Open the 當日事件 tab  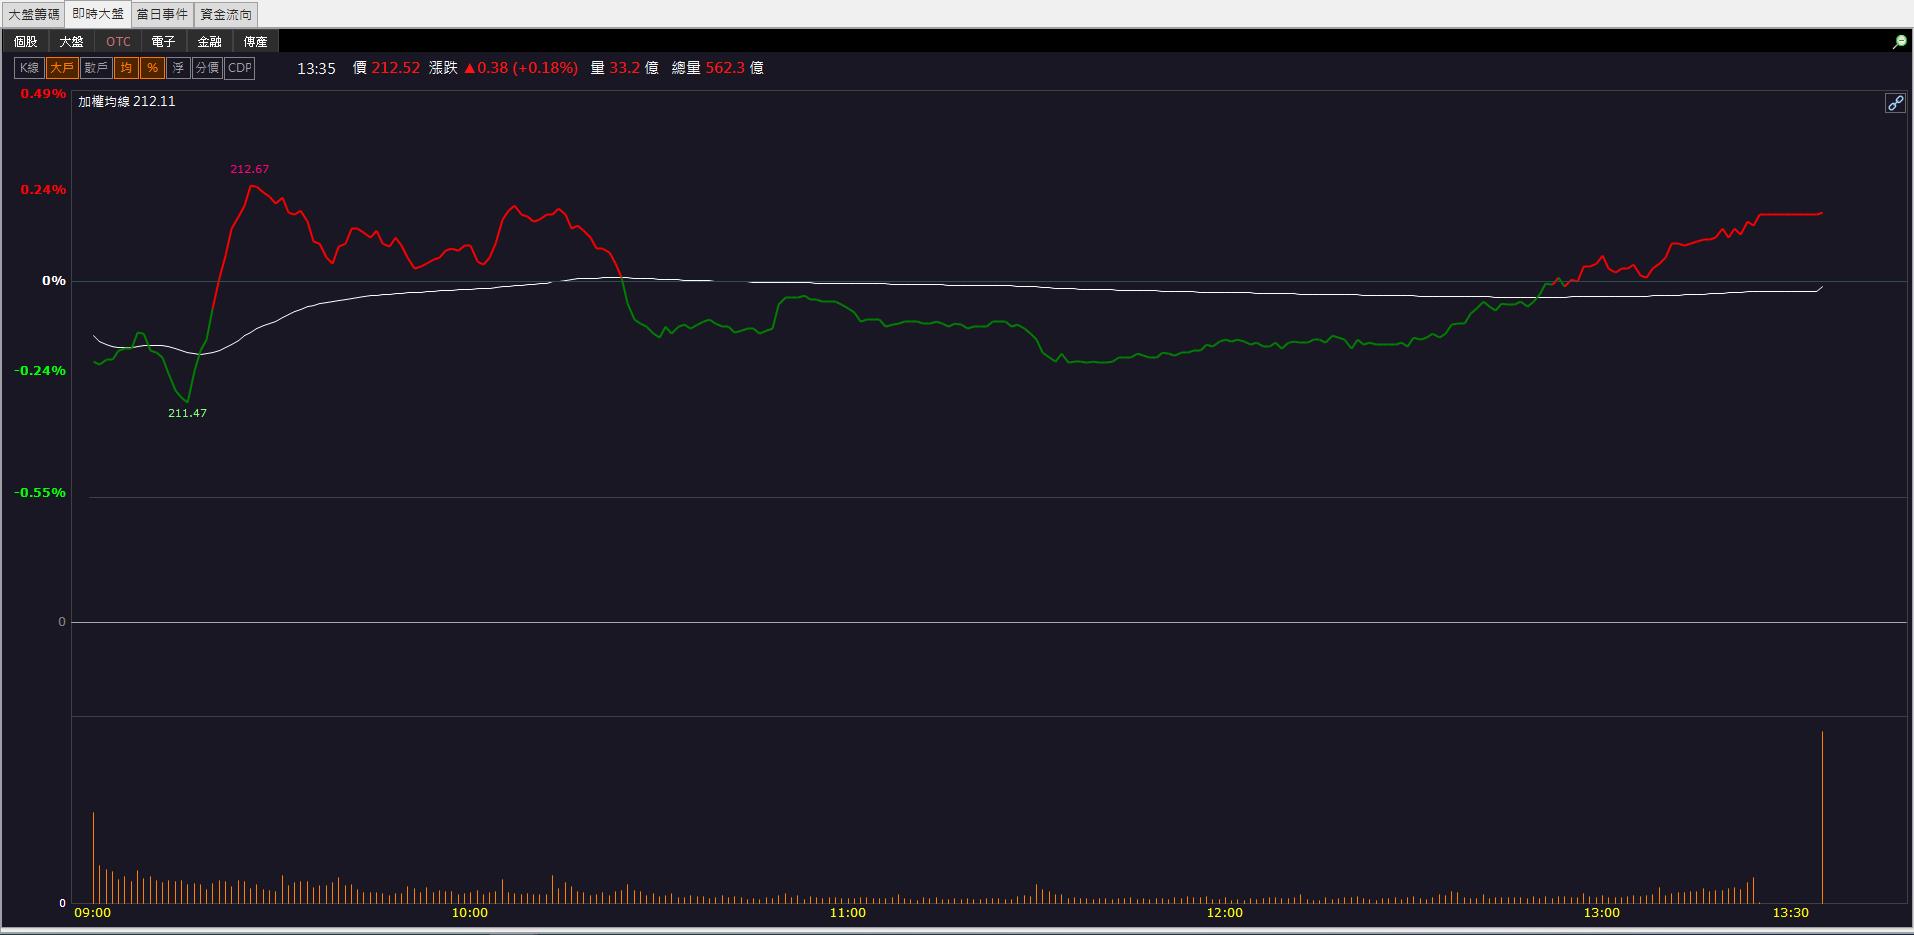(x=162, y=14)
